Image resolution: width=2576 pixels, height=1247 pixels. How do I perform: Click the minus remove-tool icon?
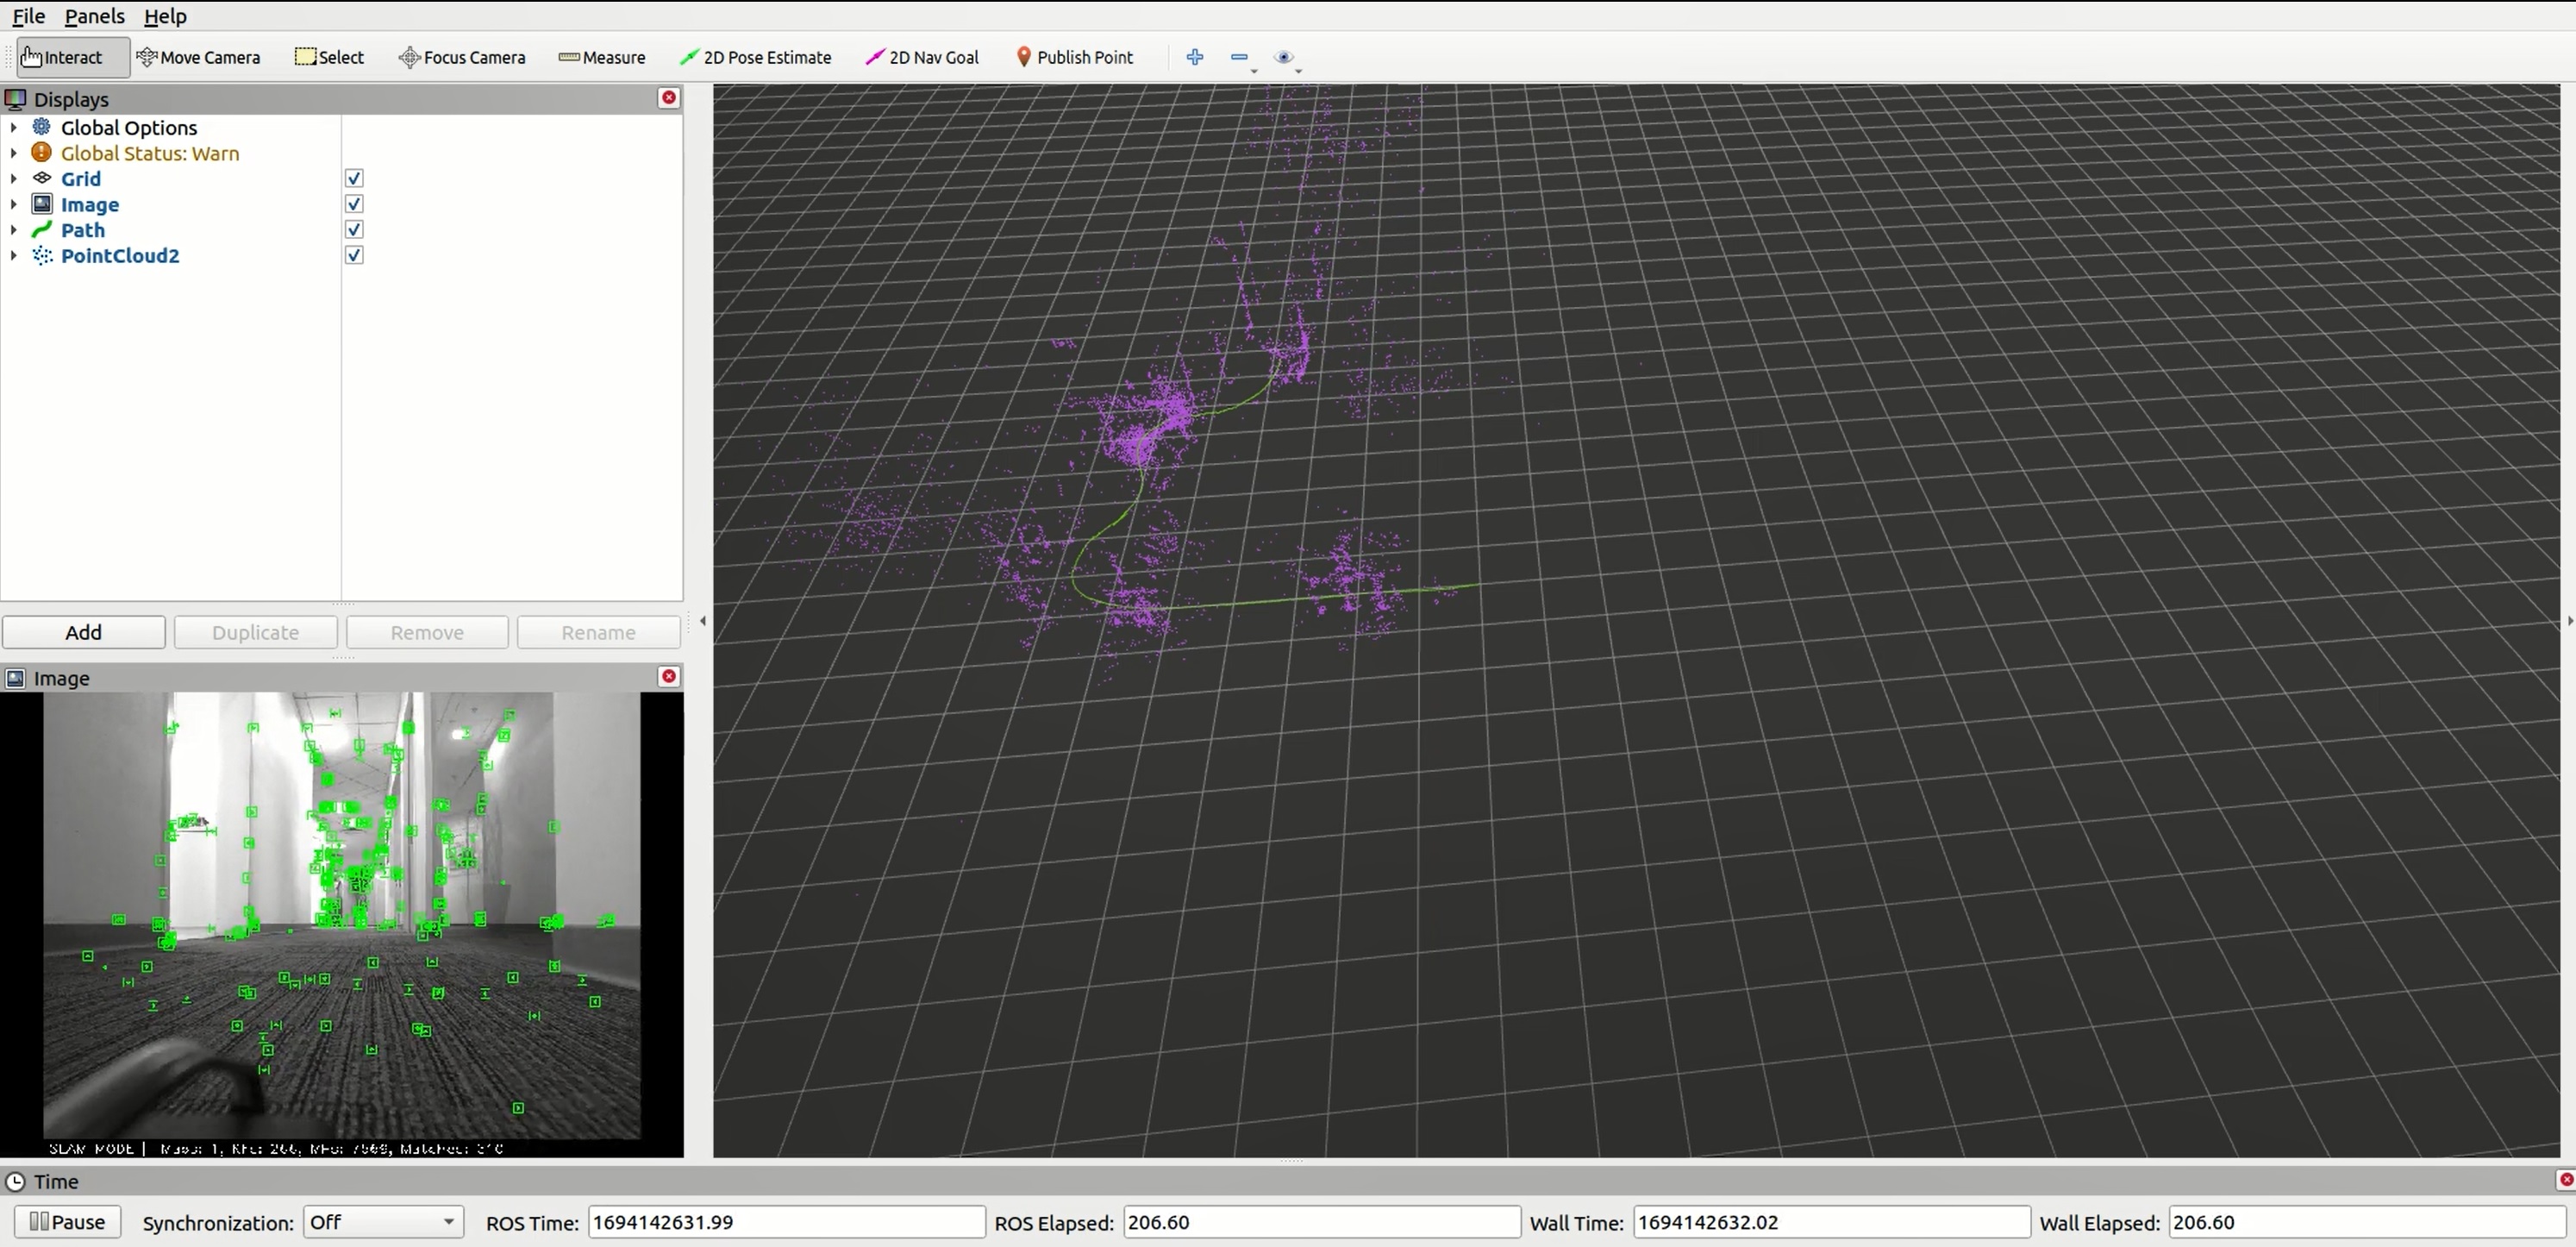[1239, 57]
